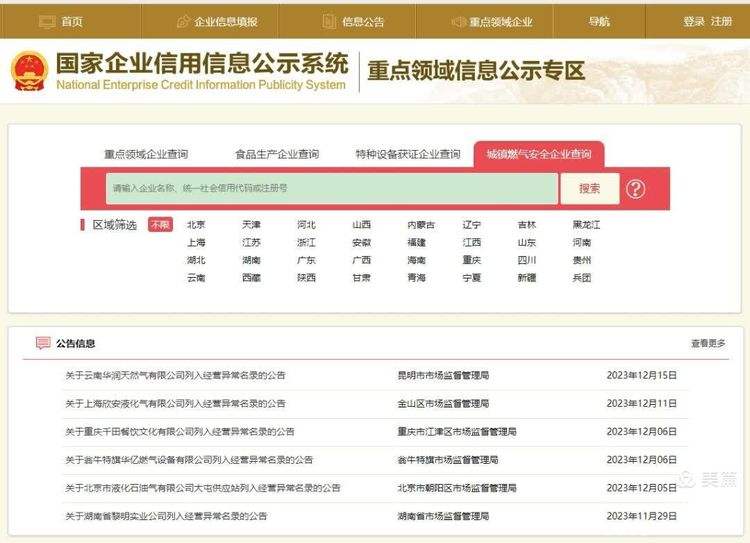Select 云南 region filter

point(196,277)
